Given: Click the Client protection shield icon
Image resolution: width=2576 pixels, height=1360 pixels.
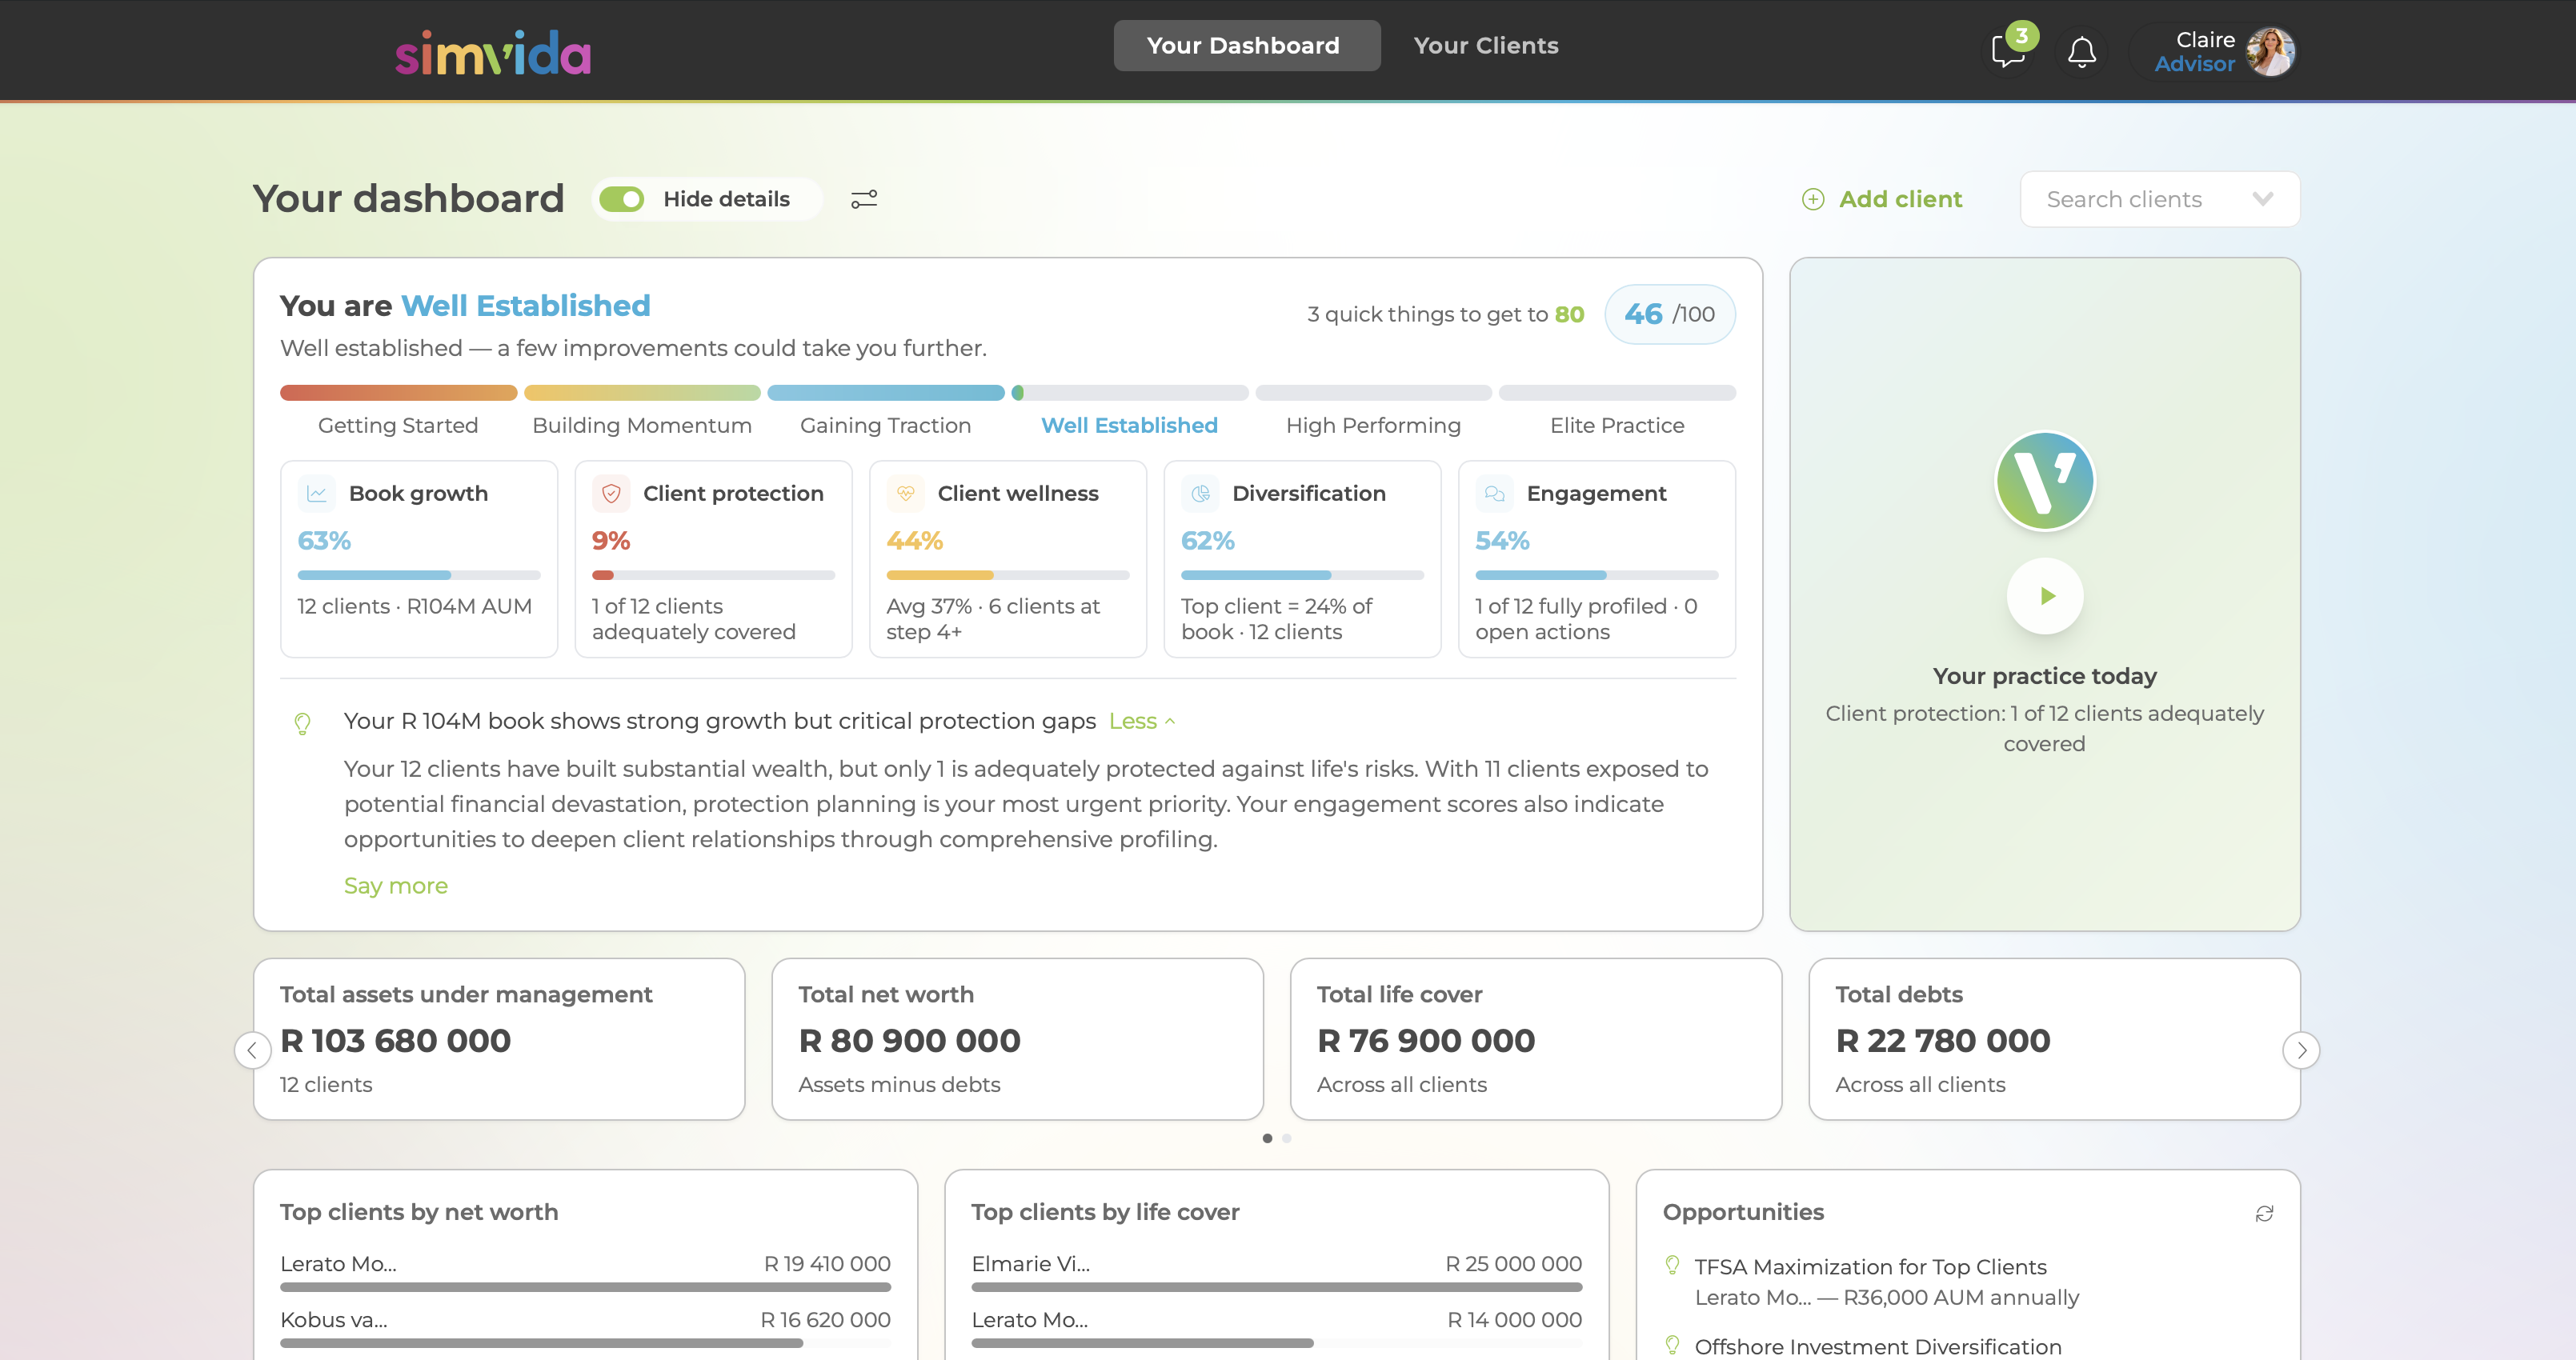Looking at the screenshot, I should point(611,493).
